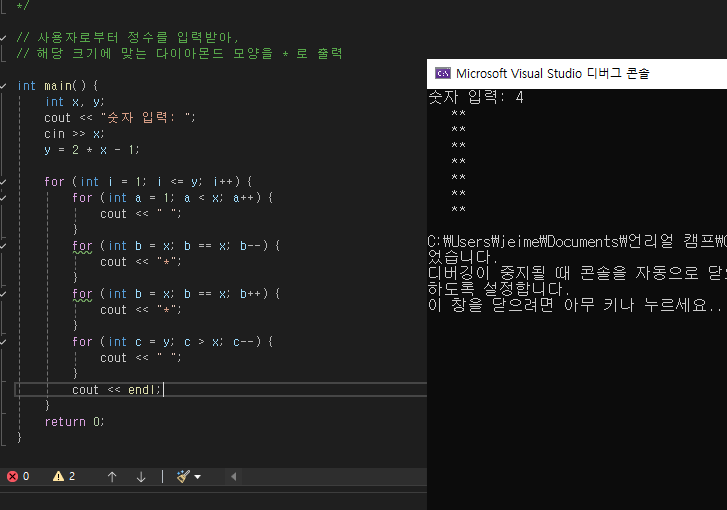Click the console line '었습니다.'

[x=463, y=257]
